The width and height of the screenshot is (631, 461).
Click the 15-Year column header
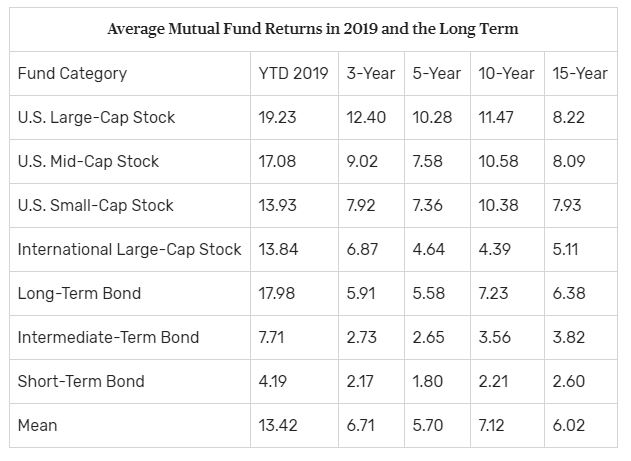pyautogui.click(x=579, y=74)
